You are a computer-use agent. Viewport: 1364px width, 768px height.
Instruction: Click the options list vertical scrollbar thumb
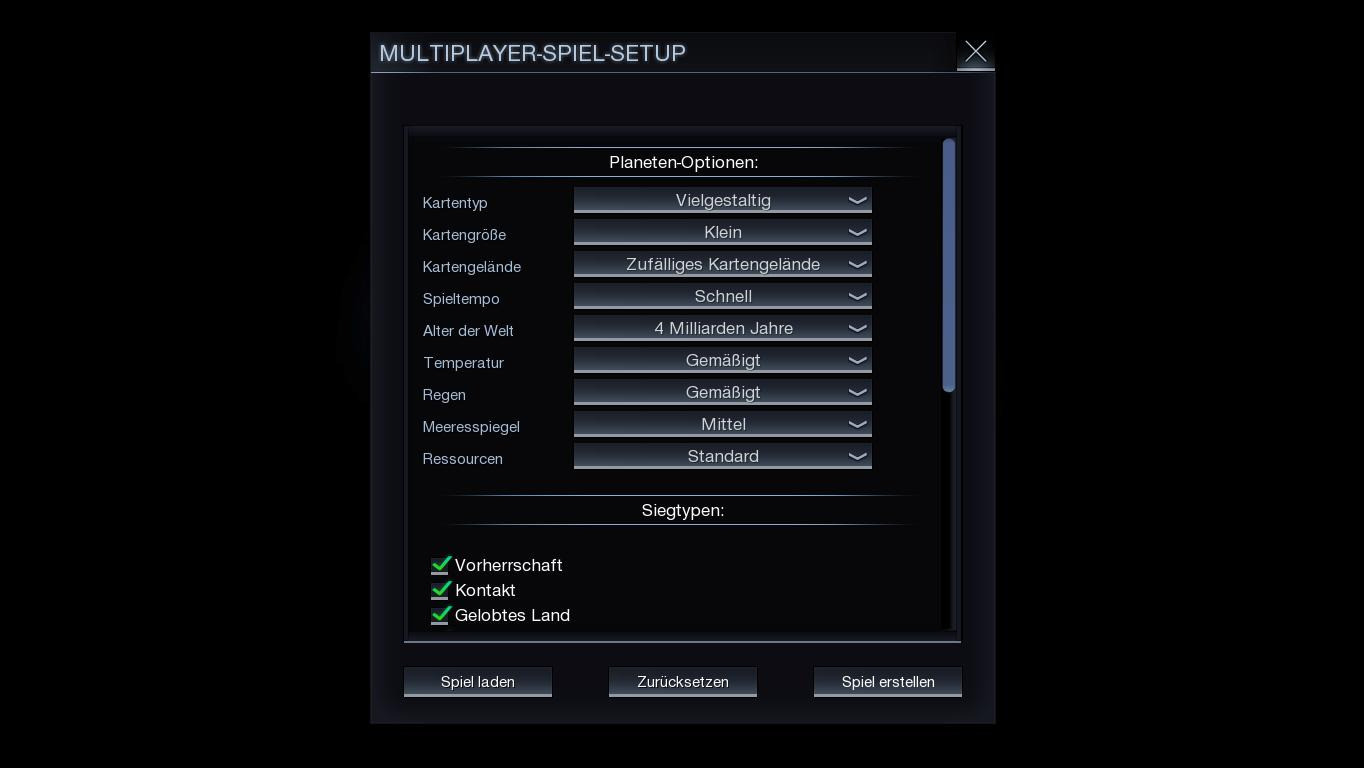pyautogui.click(x=949, y=265)
